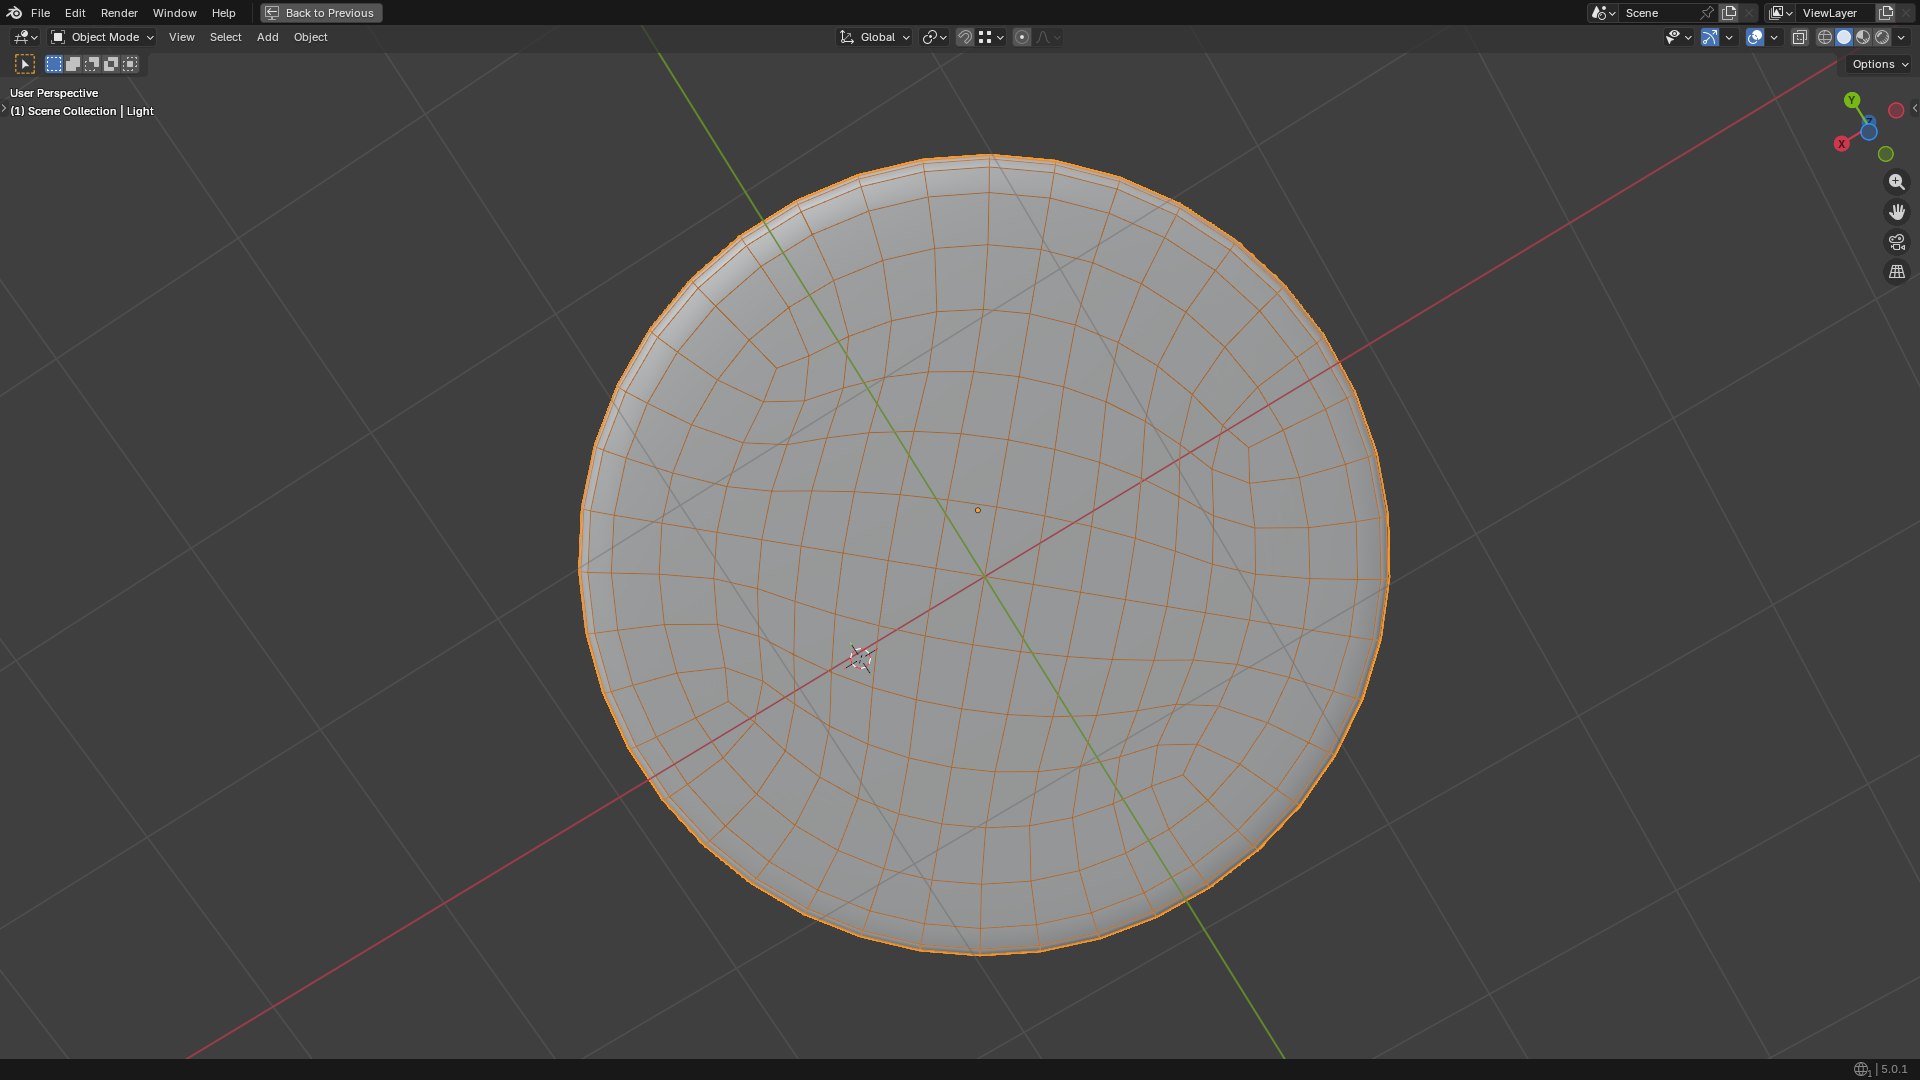1920x1080 pixels.
Task: Open the Add menu
Action: coord(267,37)
